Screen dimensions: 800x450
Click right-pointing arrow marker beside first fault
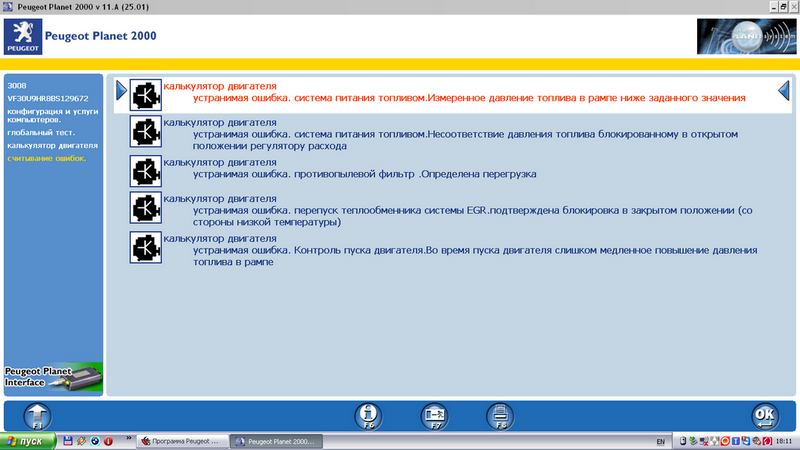(121, 92)
